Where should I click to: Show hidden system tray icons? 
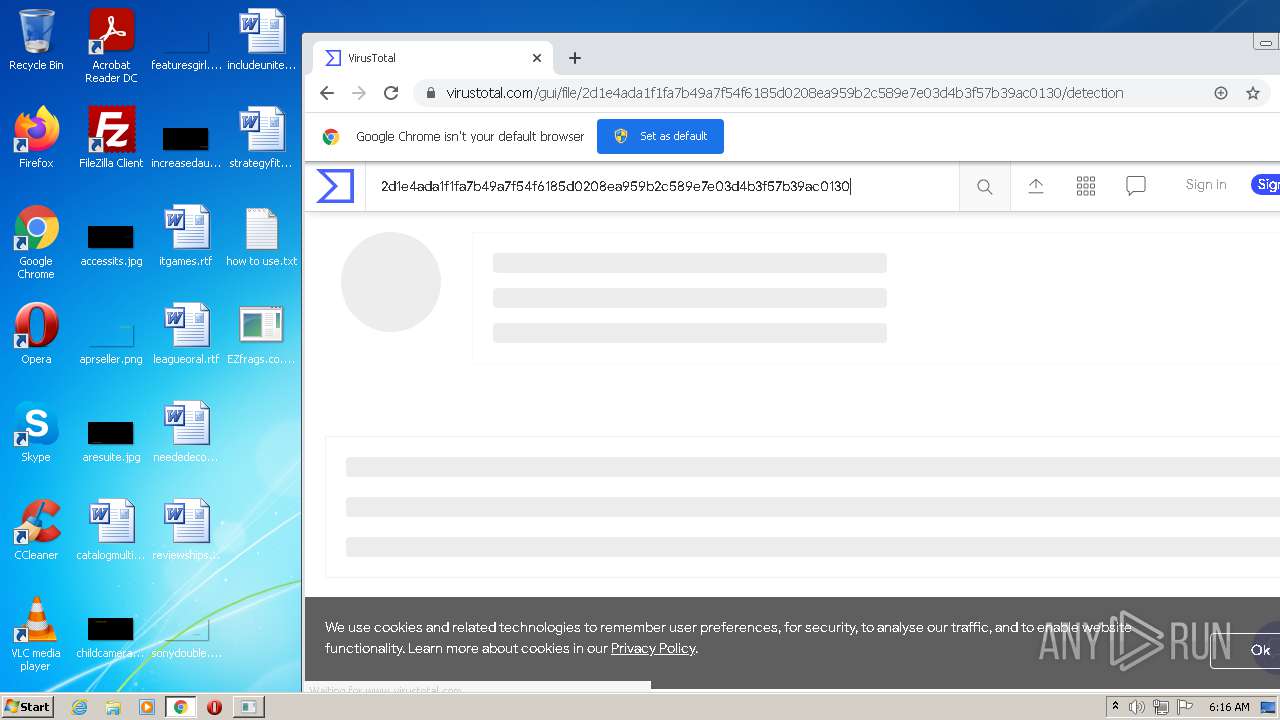pyautogui.click(x=1115, y=706)
